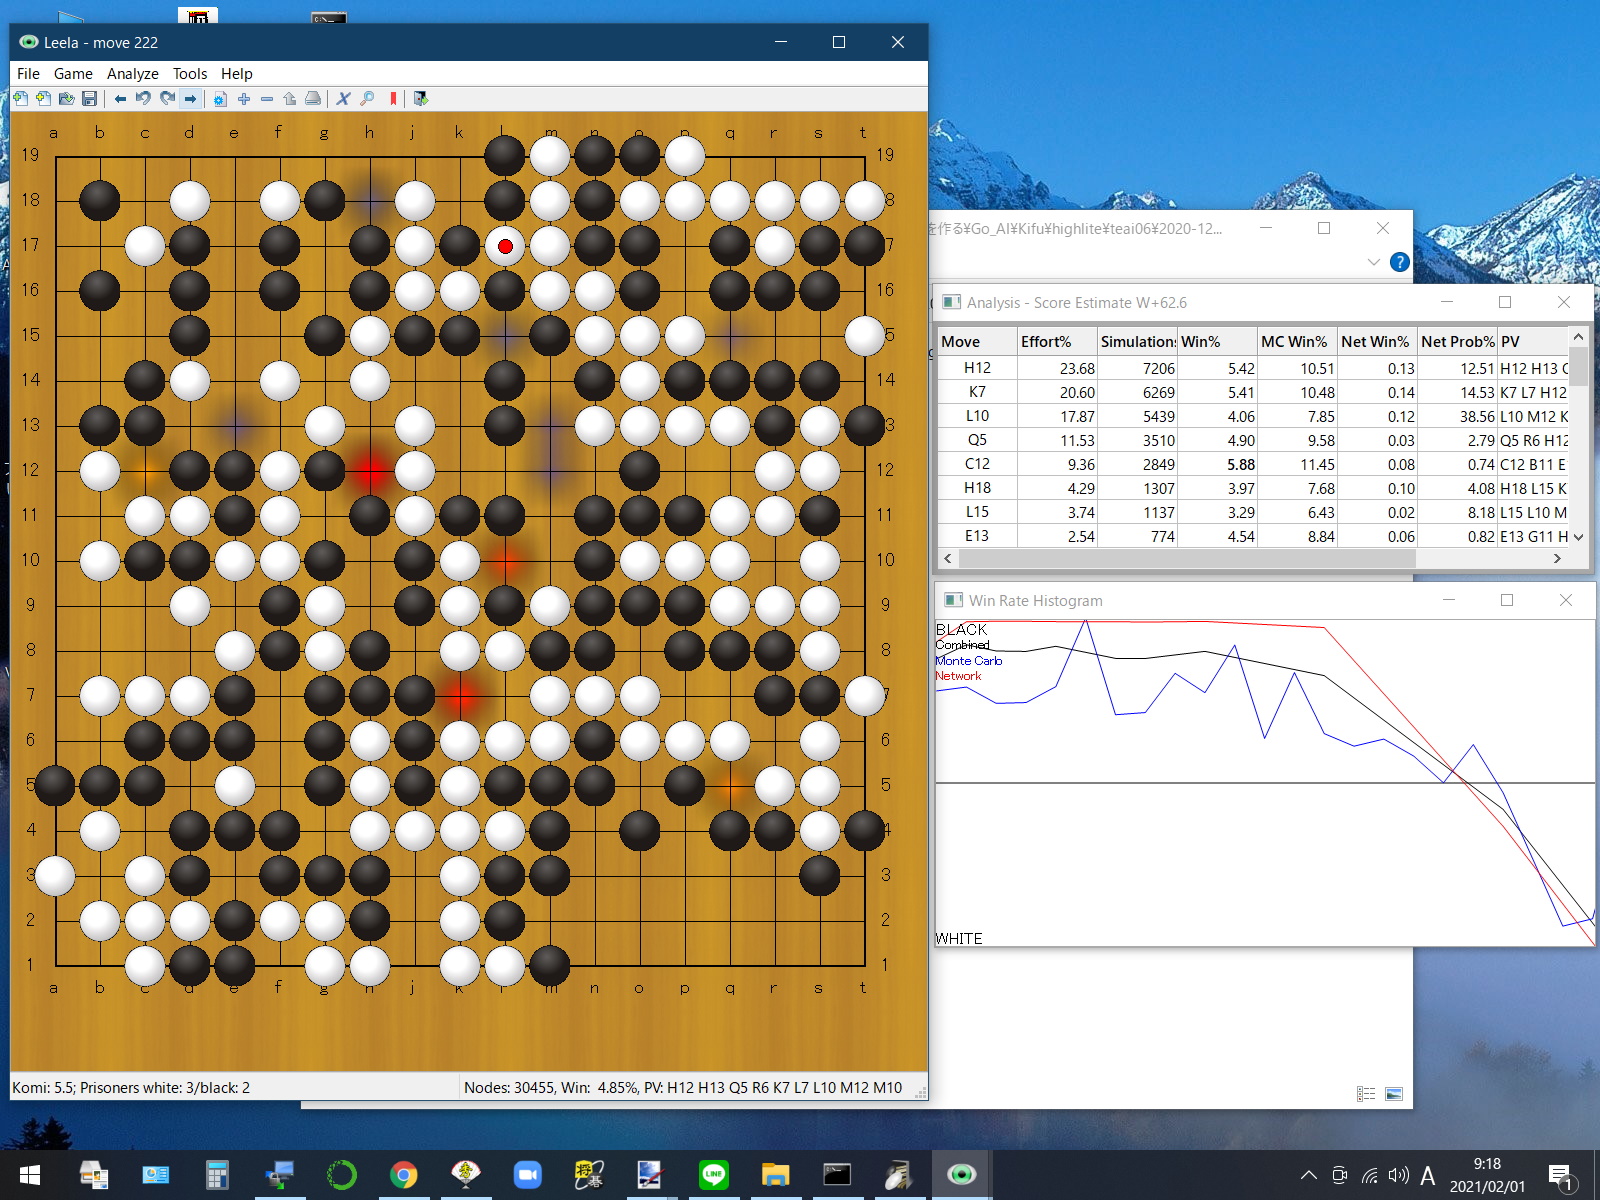Click the blue minus icon in toolbar
This screenshot has height=1200, width=1600.
pyautogui.click(x=267, y=98)
